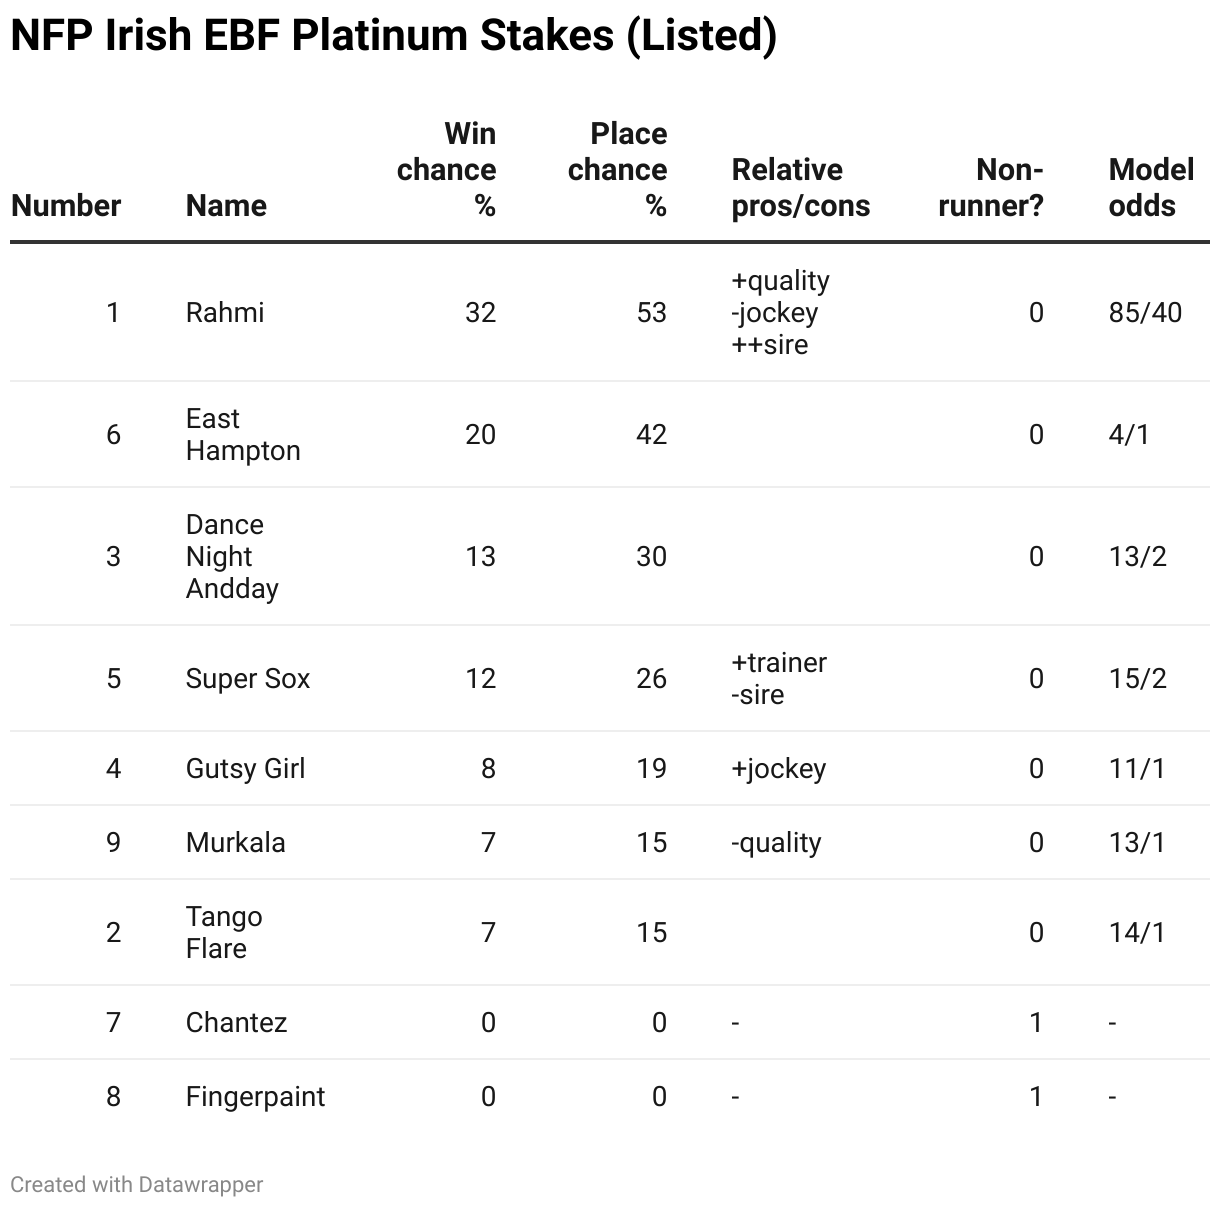Select the Murkala name cell

click(x=236, y=843)
